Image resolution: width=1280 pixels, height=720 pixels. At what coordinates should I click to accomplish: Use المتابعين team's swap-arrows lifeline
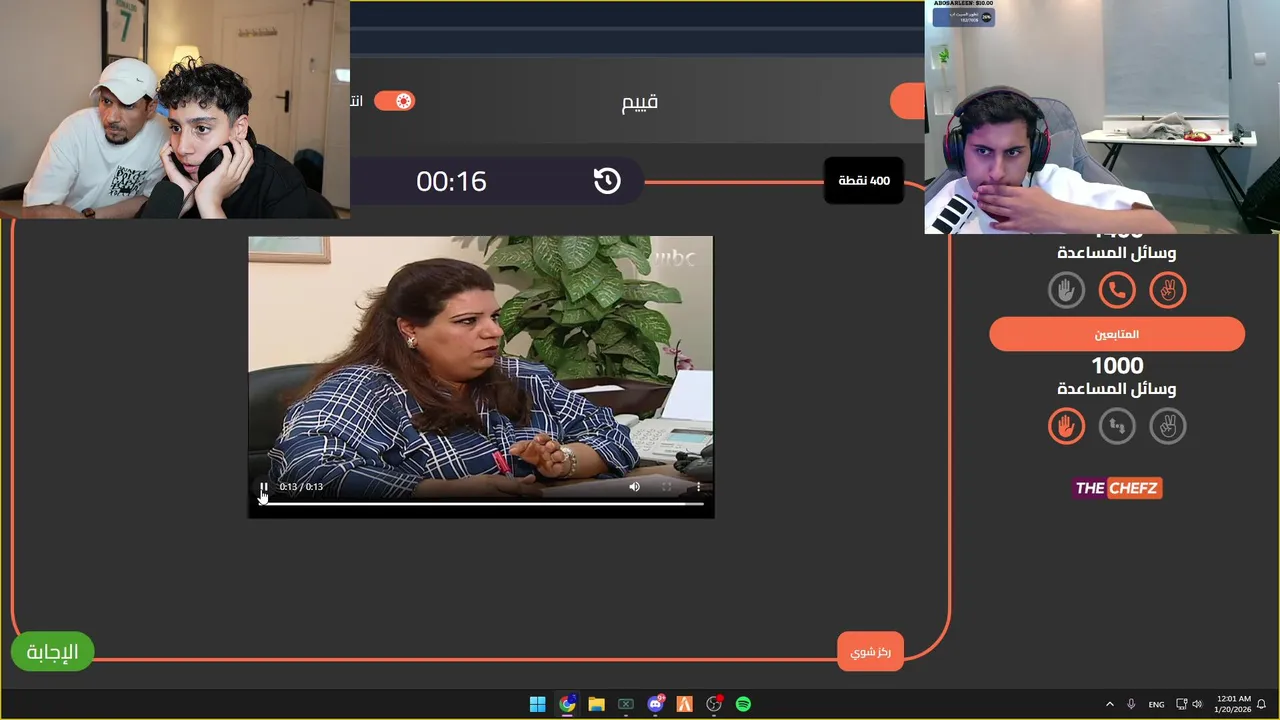click(x=1117, y=426)
